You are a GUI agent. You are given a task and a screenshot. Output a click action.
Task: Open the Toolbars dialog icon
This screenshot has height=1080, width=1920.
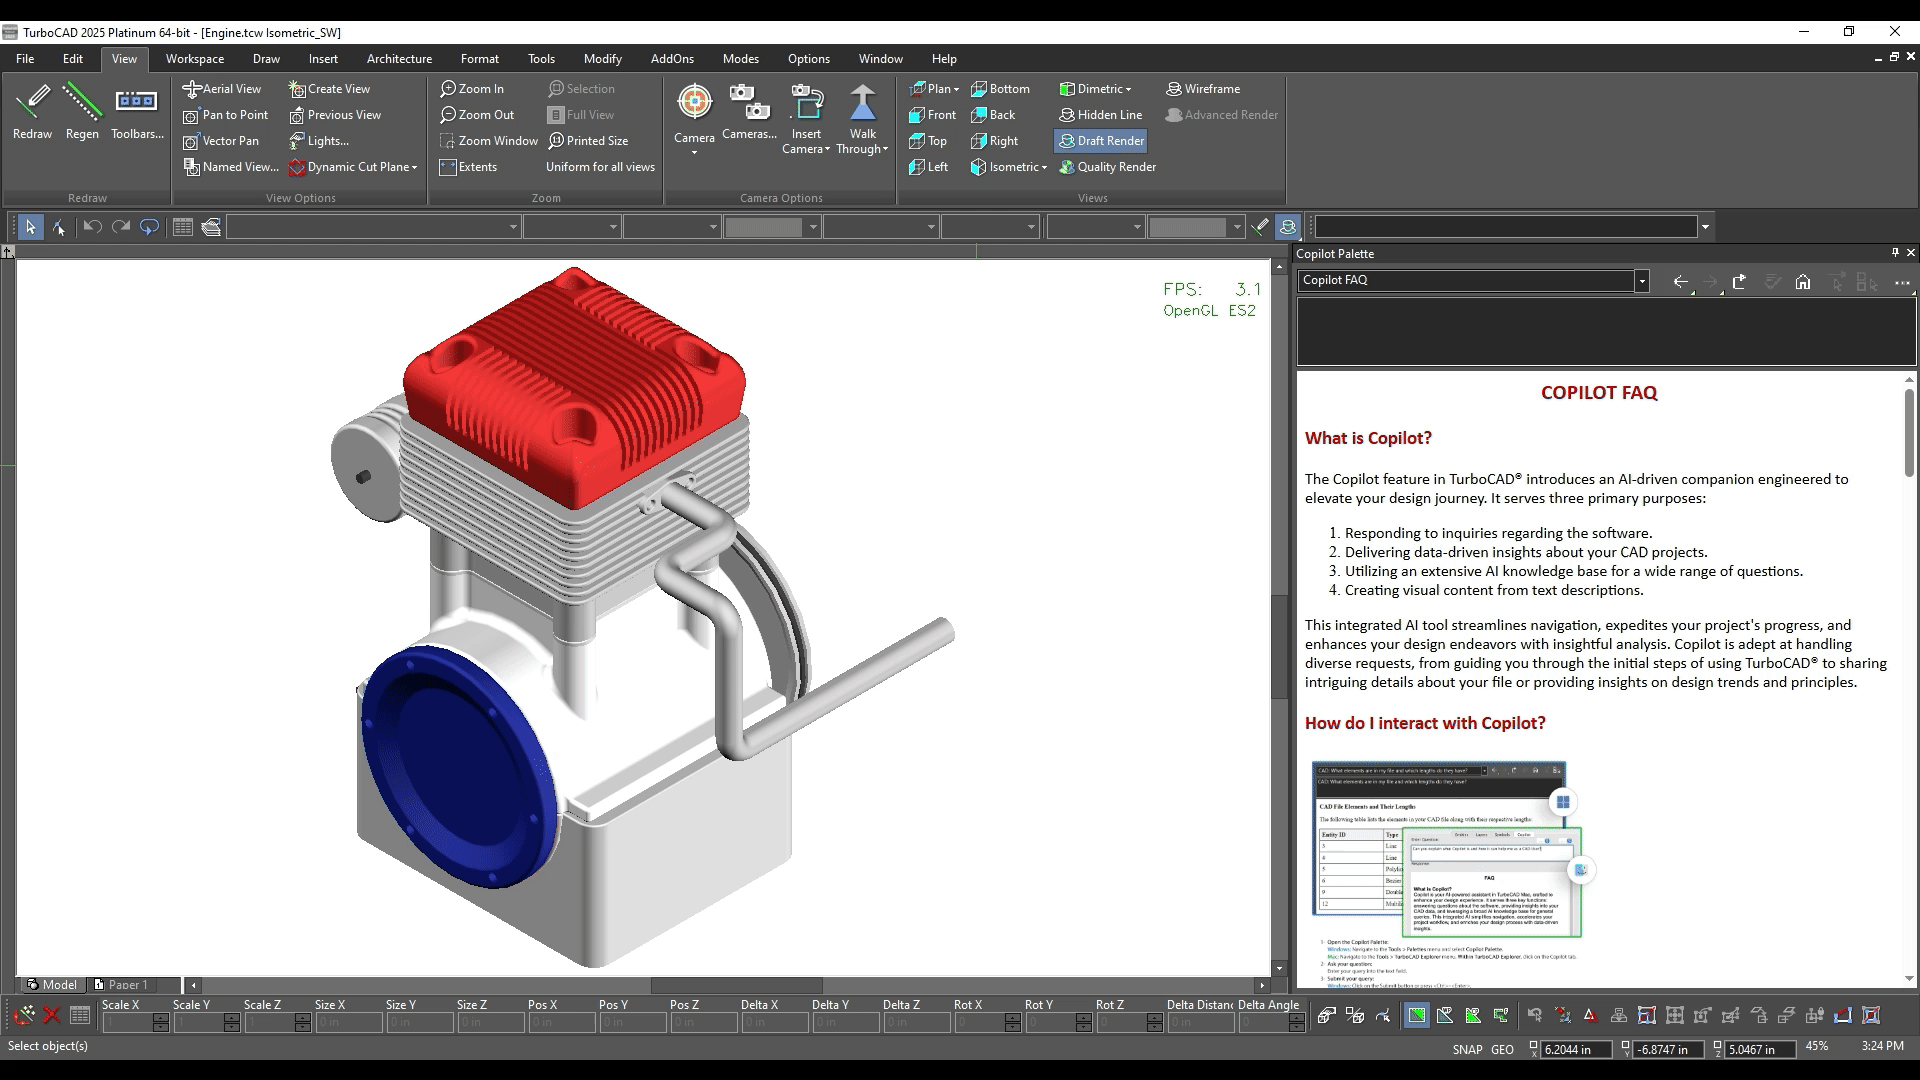point(137,111)
